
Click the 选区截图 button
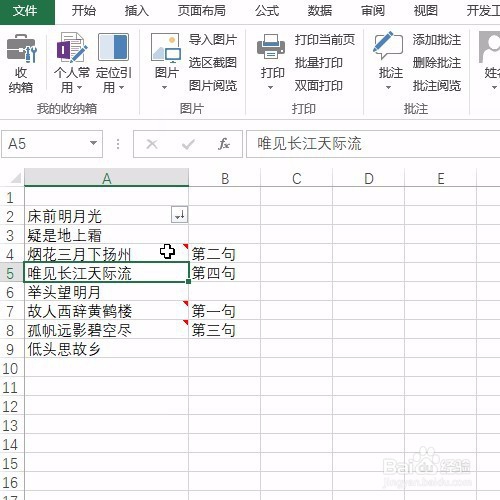213,63
